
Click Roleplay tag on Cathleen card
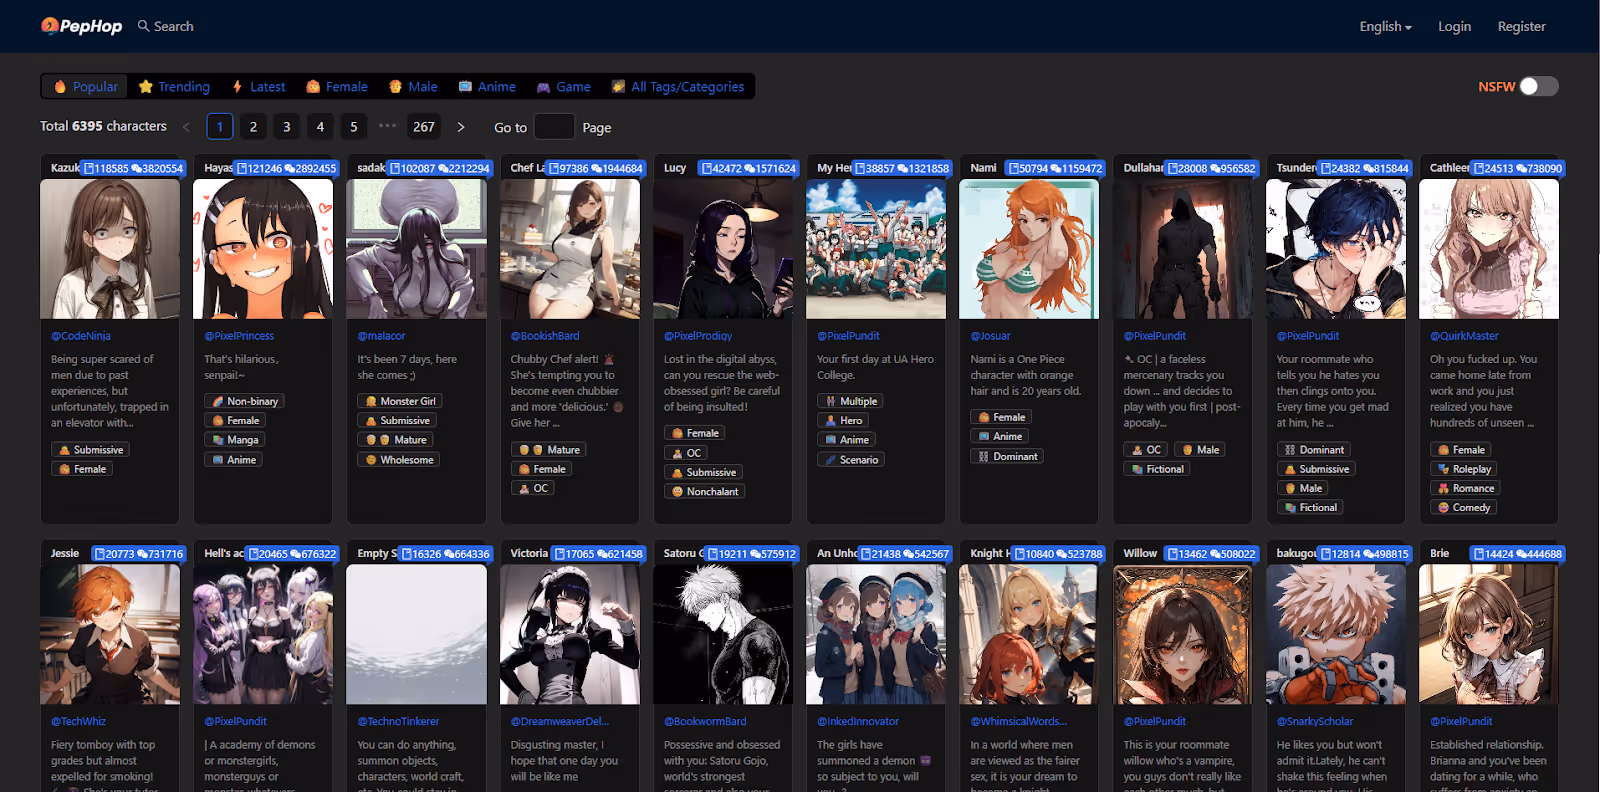pyautogui.click(x=1464, y=469)
